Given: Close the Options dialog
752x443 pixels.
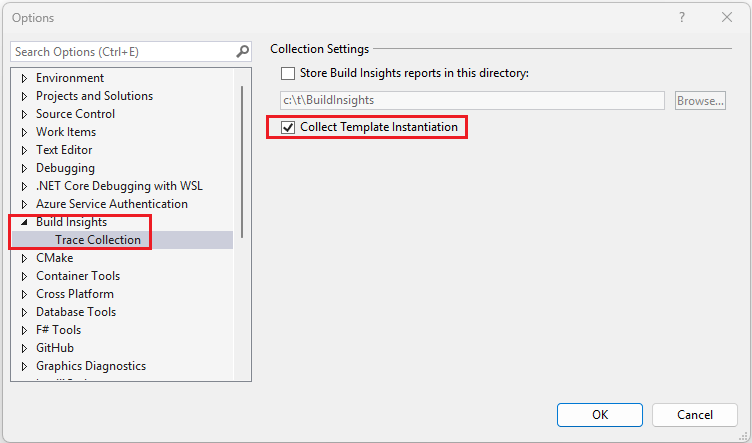Looking at the screenshot, I should coord(727,18).
